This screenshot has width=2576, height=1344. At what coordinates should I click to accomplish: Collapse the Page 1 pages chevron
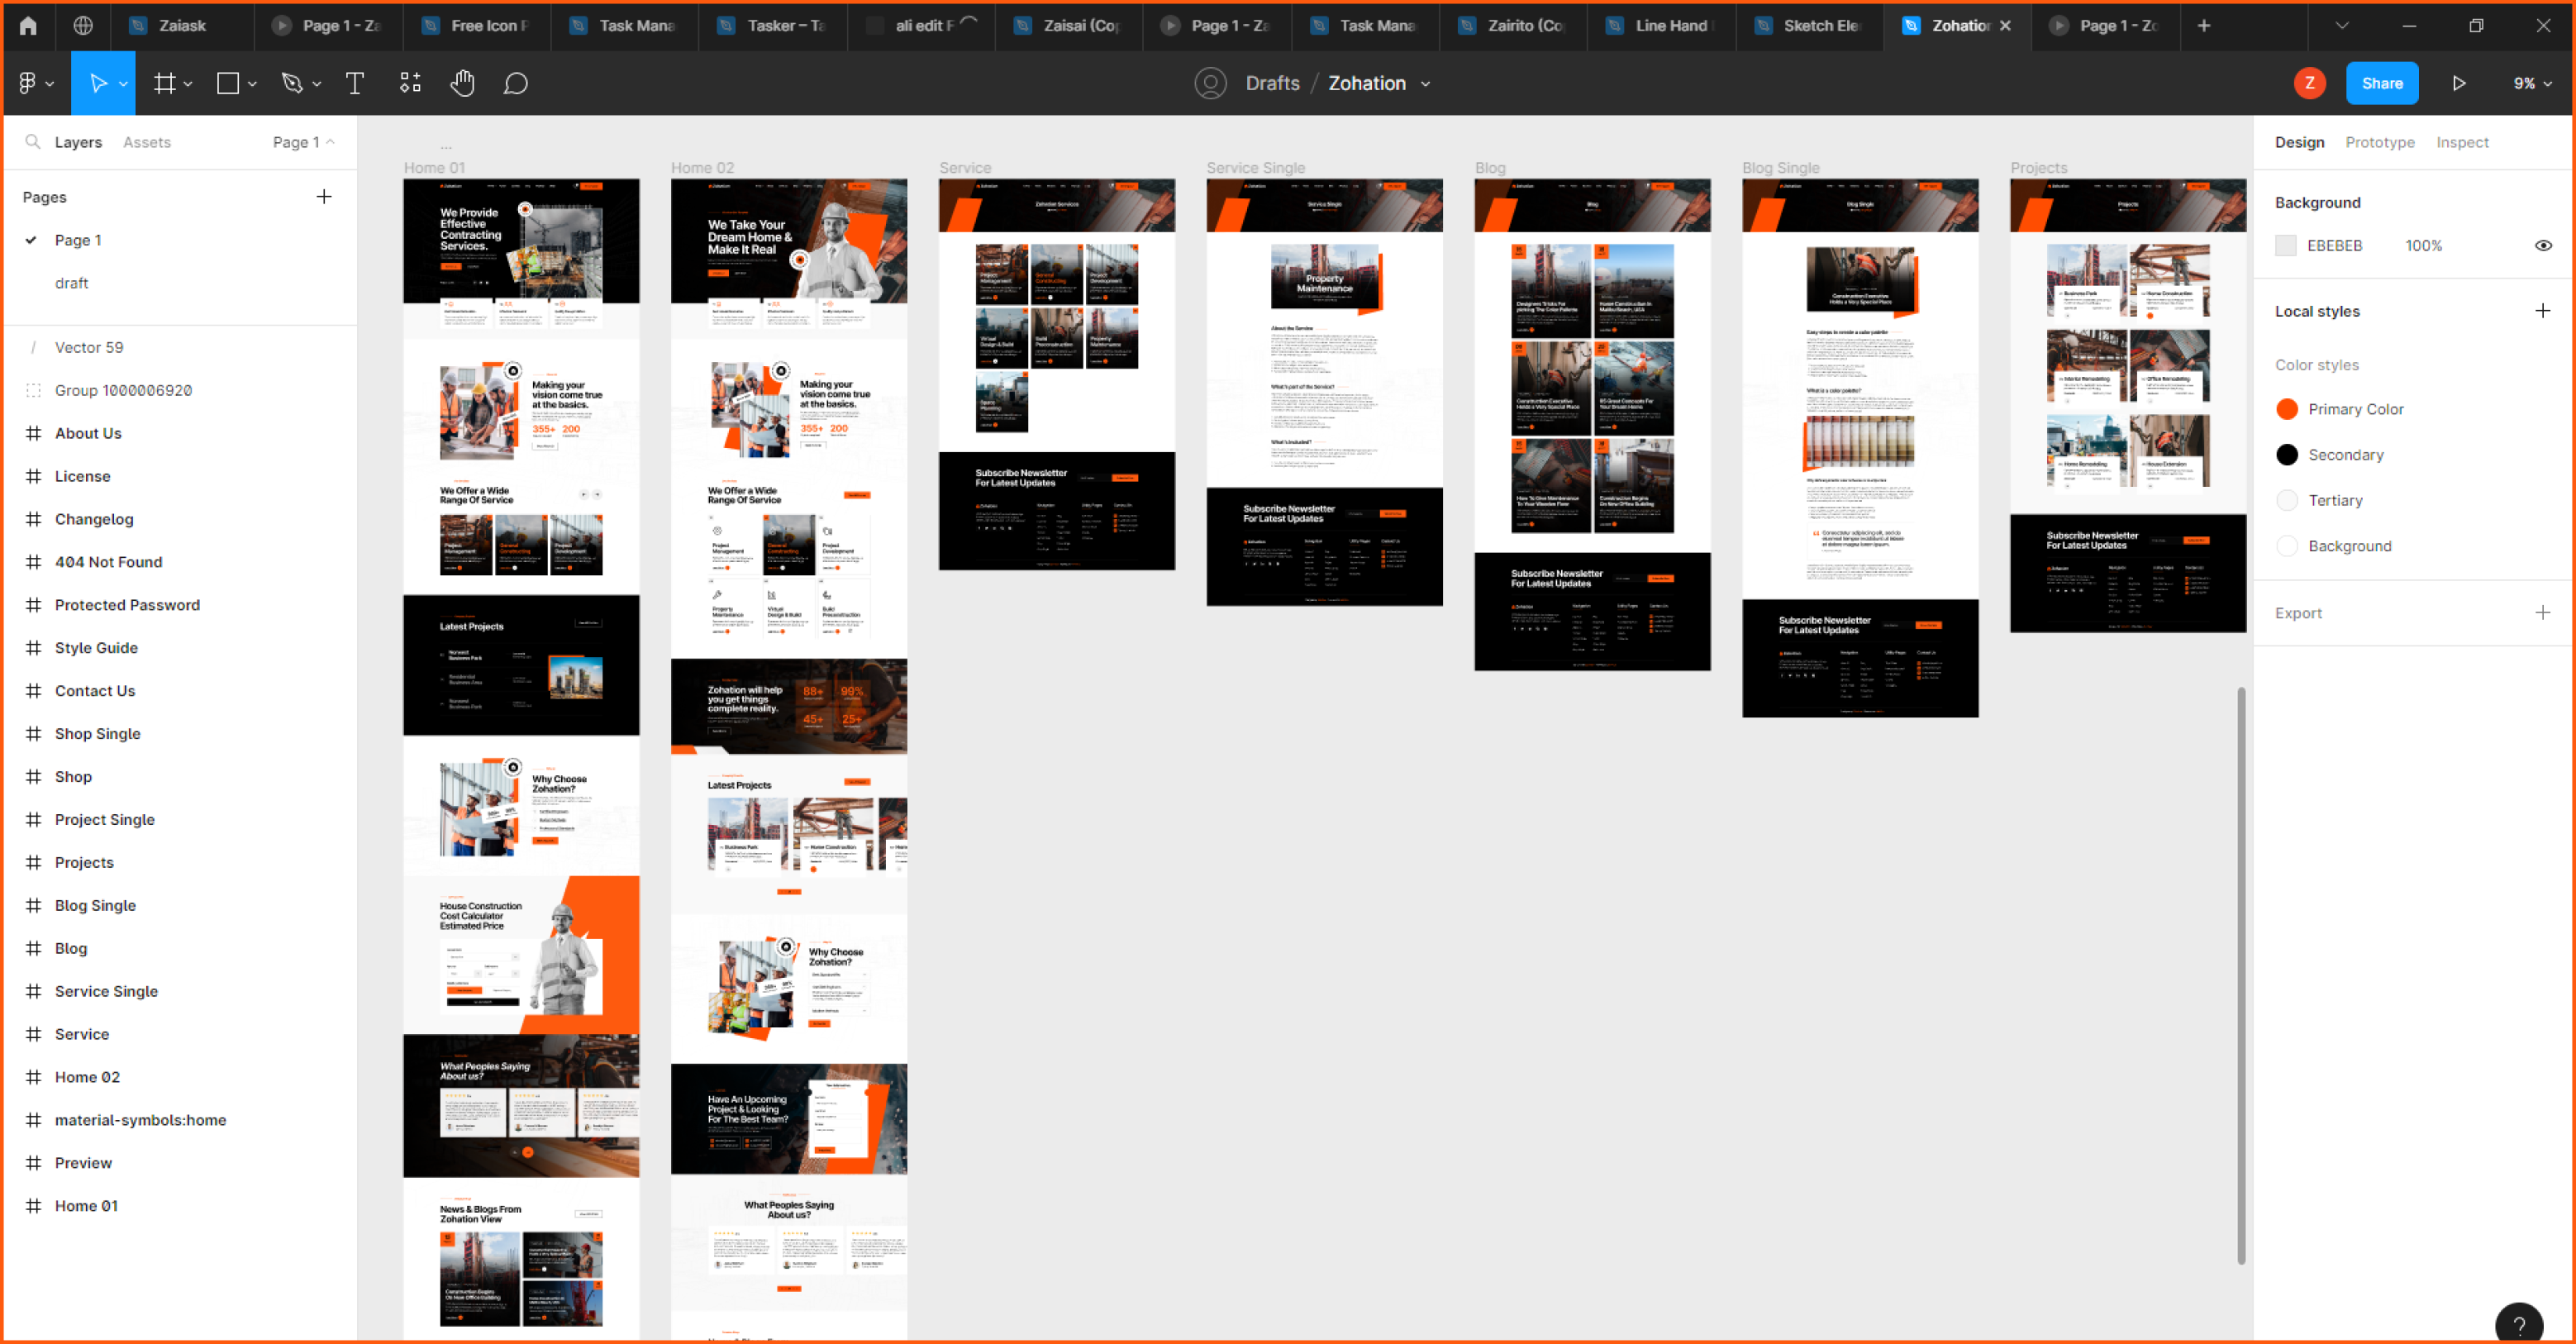coord(331,142)
